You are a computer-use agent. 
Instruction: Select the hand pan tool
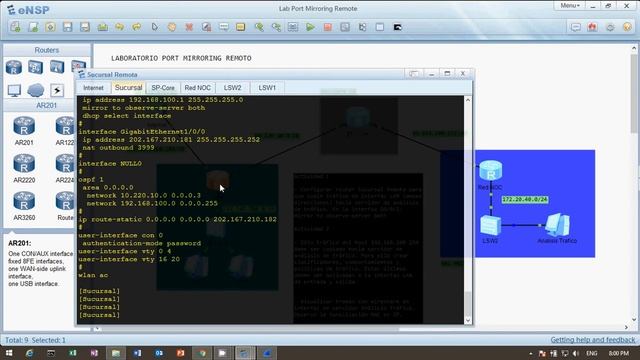(171, 27)
